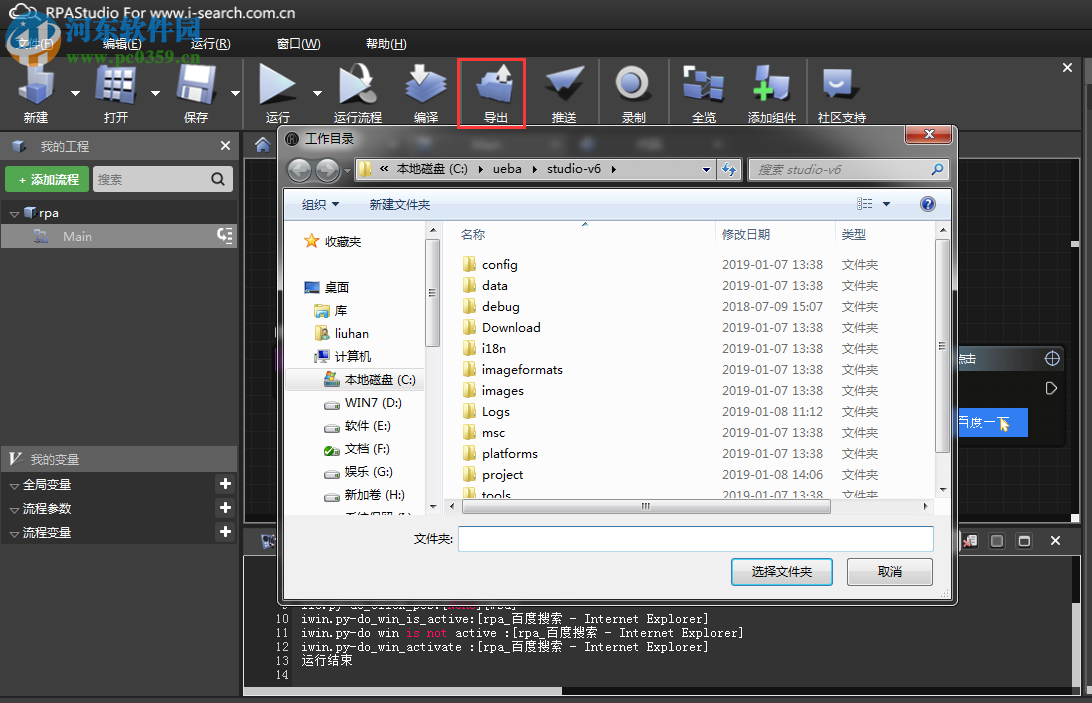Click the search magnifier in project panel
This screenshot has height=703, width=1092.
pos(218,179)
